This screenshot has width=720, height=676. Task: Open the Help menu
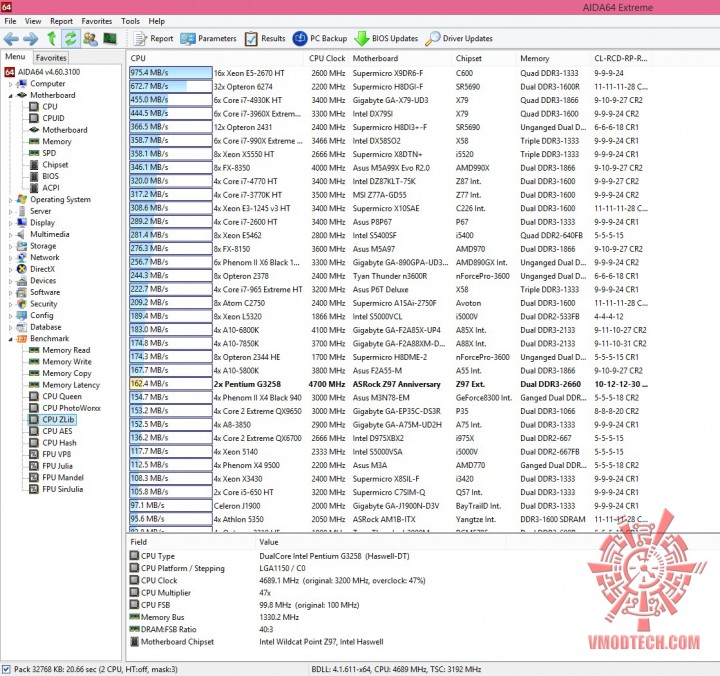pos(156,21)
